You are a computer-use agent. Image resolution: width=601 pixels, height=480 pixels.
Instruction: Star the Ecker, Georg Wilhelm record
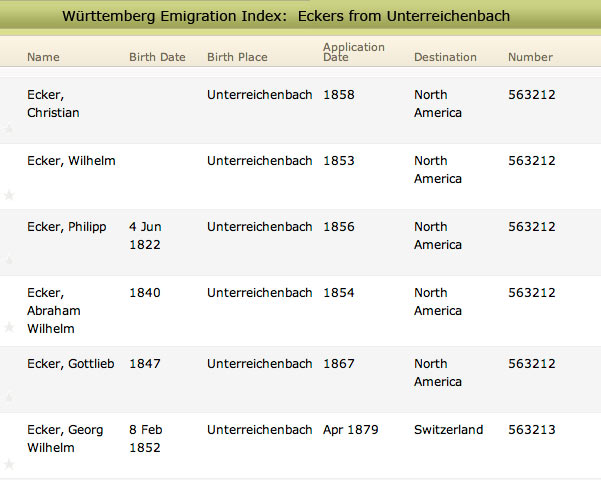pyautogui.click(x=9, y=464)
